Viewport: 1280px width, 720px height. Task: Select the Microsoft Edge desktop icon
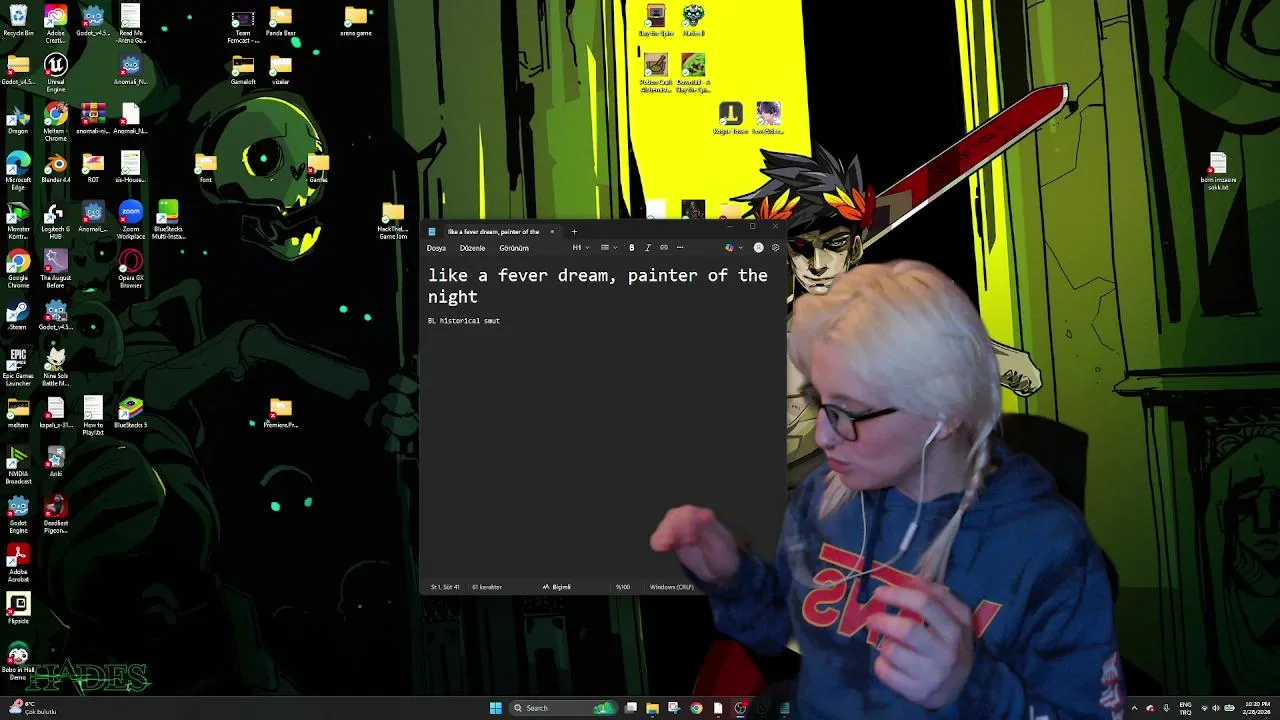point(18,171)
